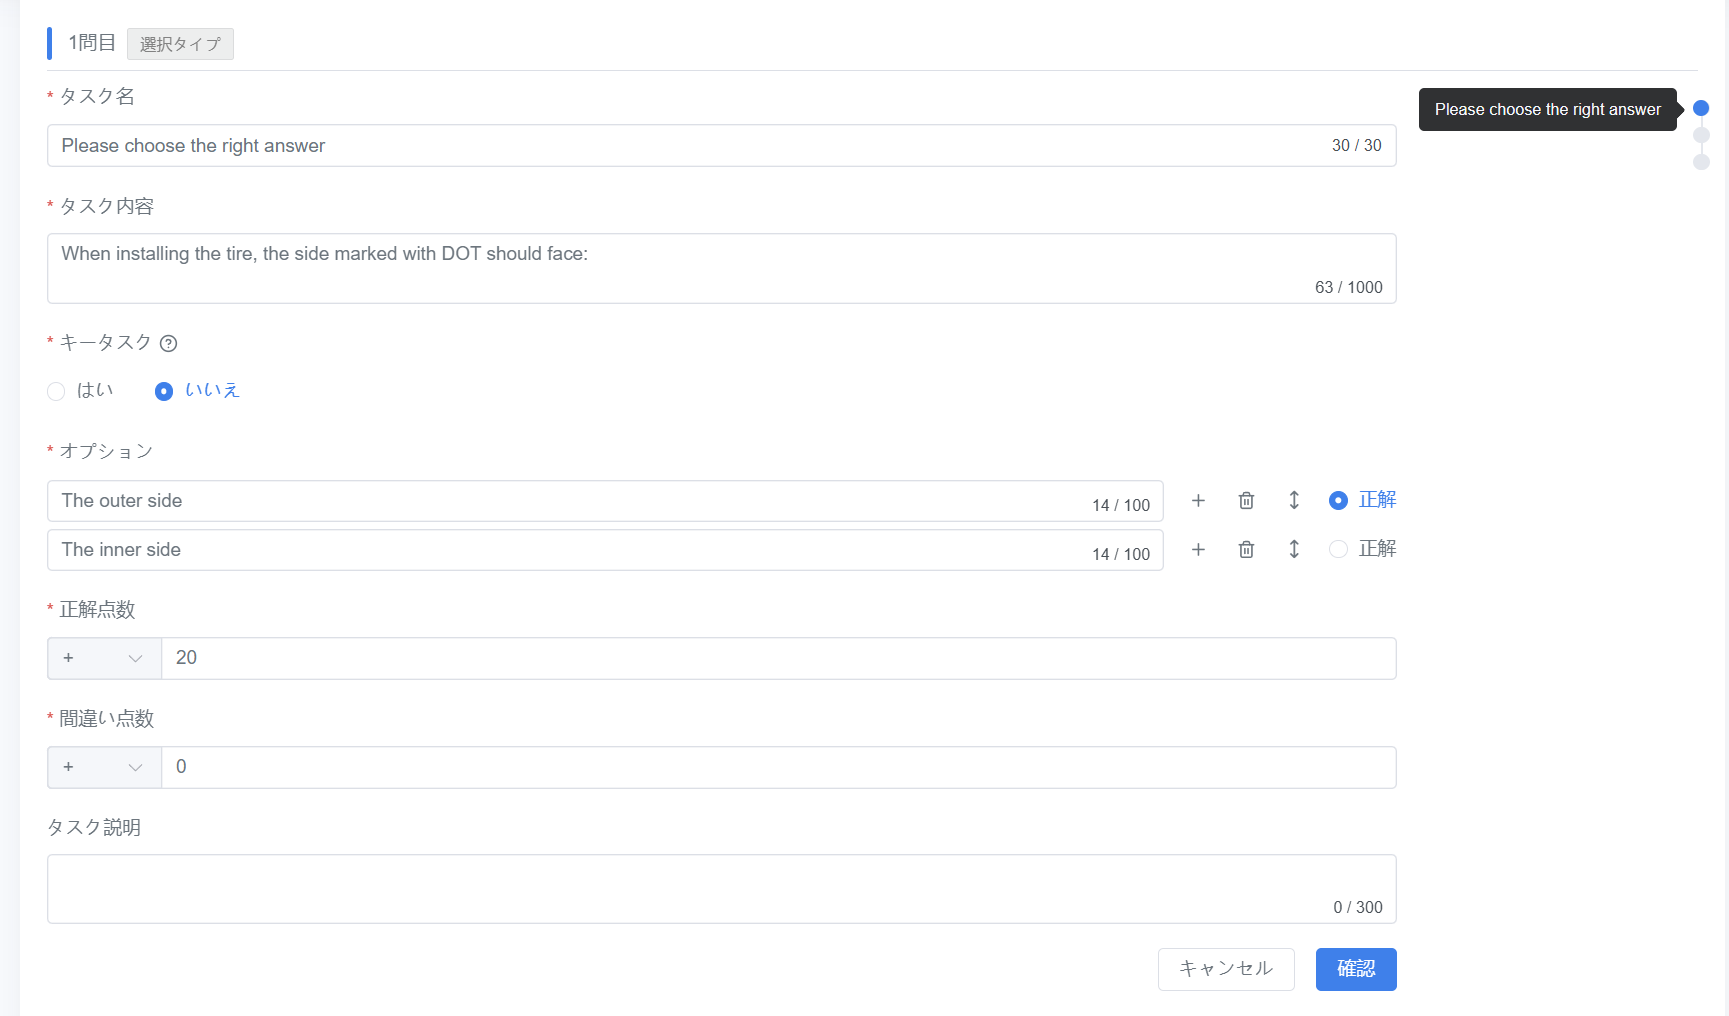Add an option after 'The inner side'

(x=1198, y=550)
